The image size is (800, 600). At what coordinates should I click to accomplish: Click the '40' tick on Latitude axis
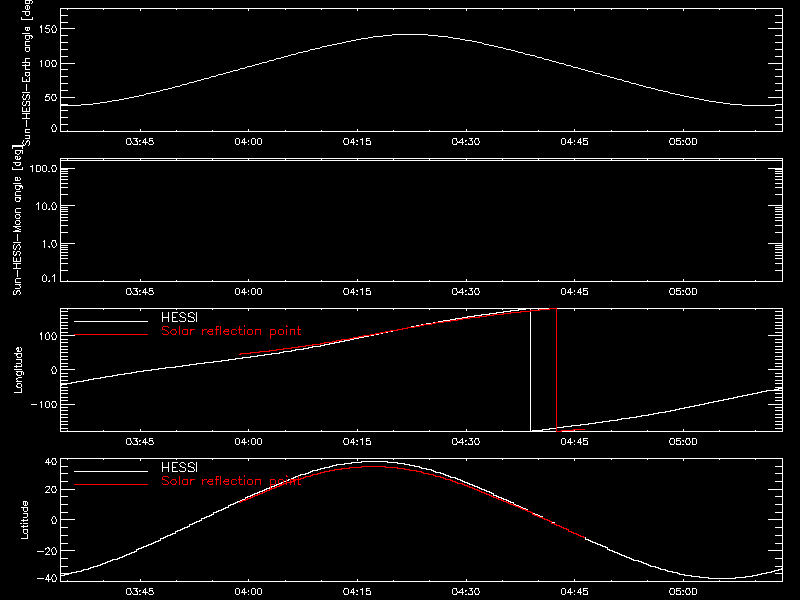[51, 462]
